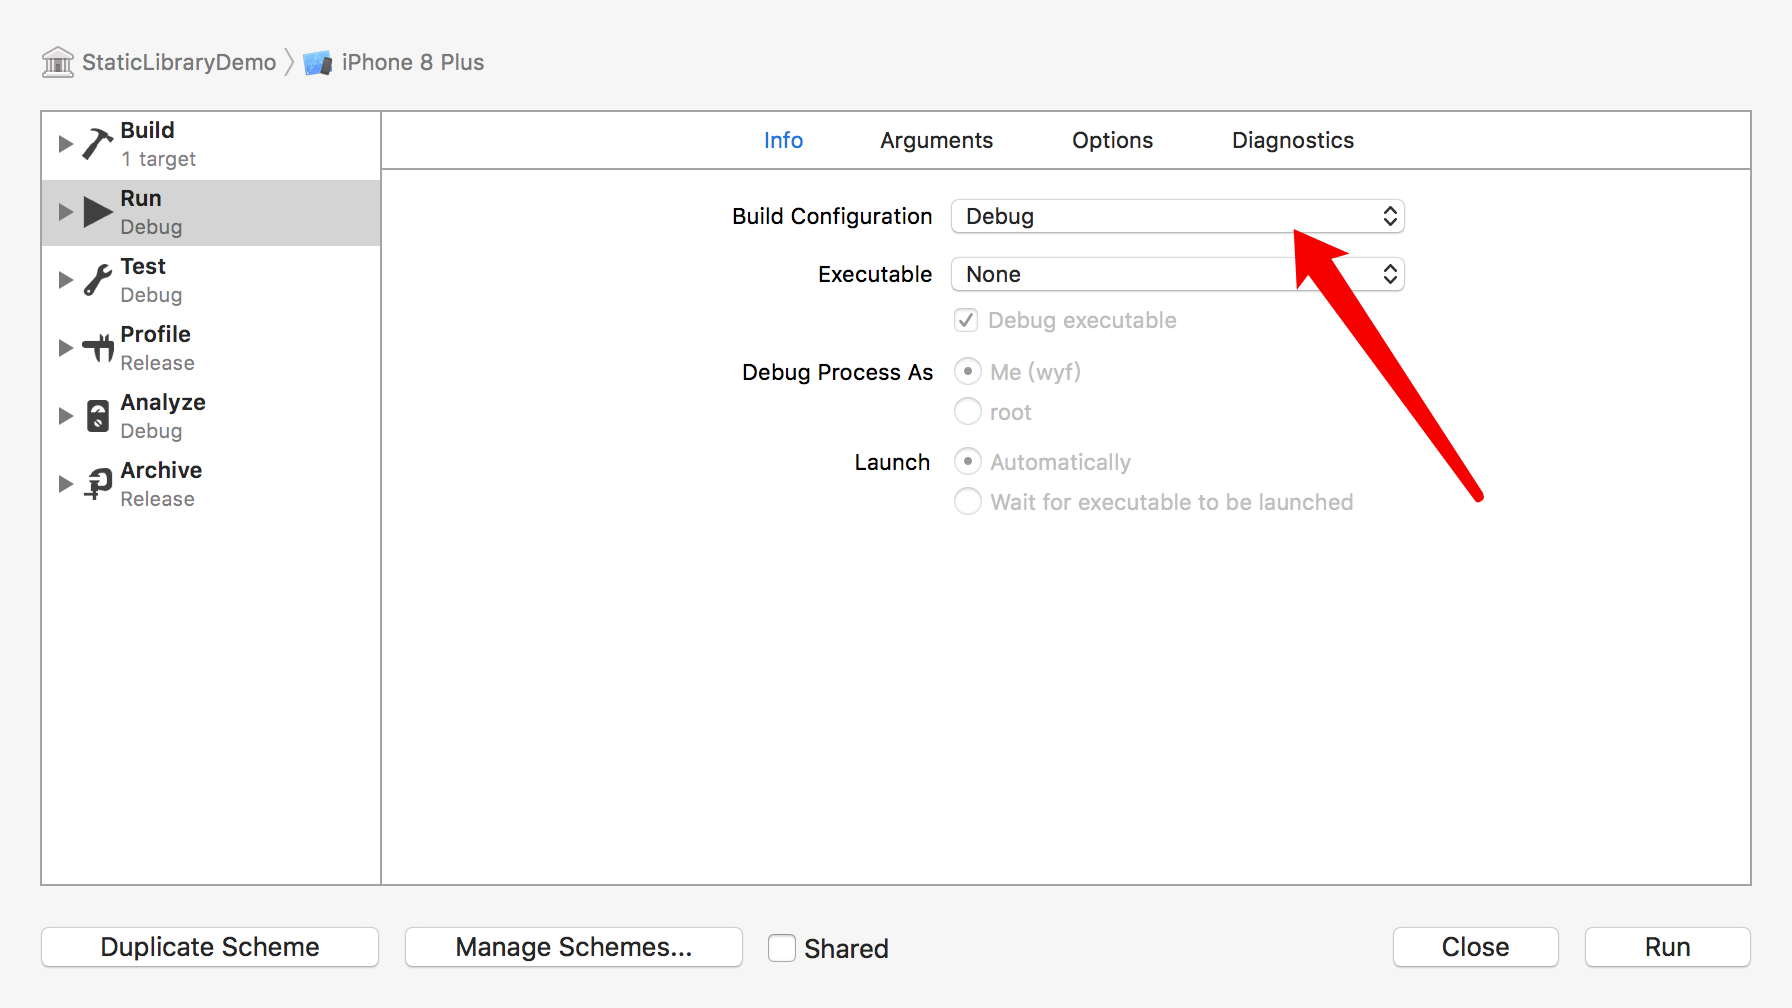The image size is (1792, 1008).
Task: Switch to the Diagnostics tab
Action: [x=1292, y=141]
